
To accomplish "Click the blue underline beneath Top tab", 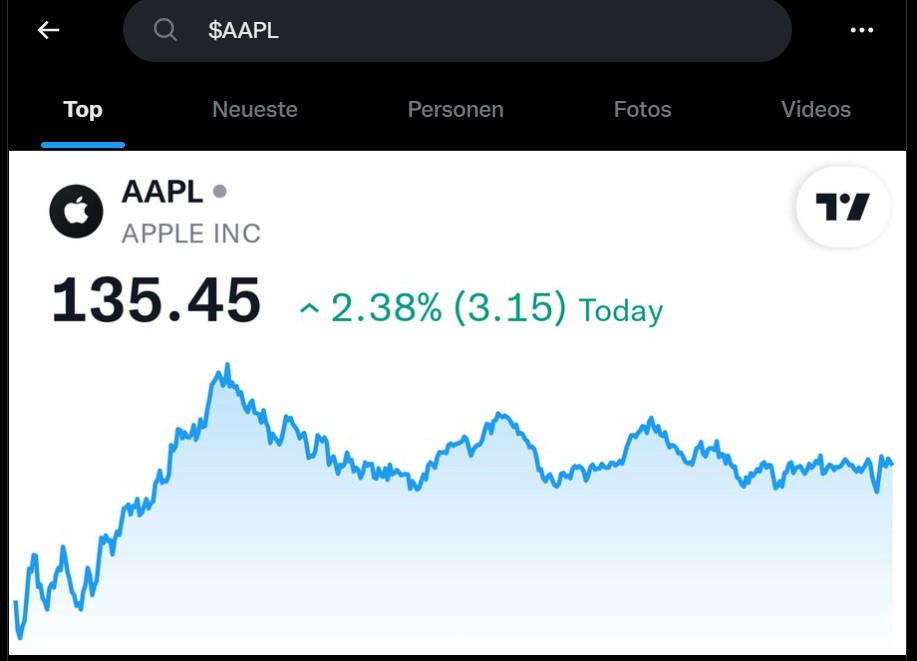I will pyautogui.click(x=83, y=144).
